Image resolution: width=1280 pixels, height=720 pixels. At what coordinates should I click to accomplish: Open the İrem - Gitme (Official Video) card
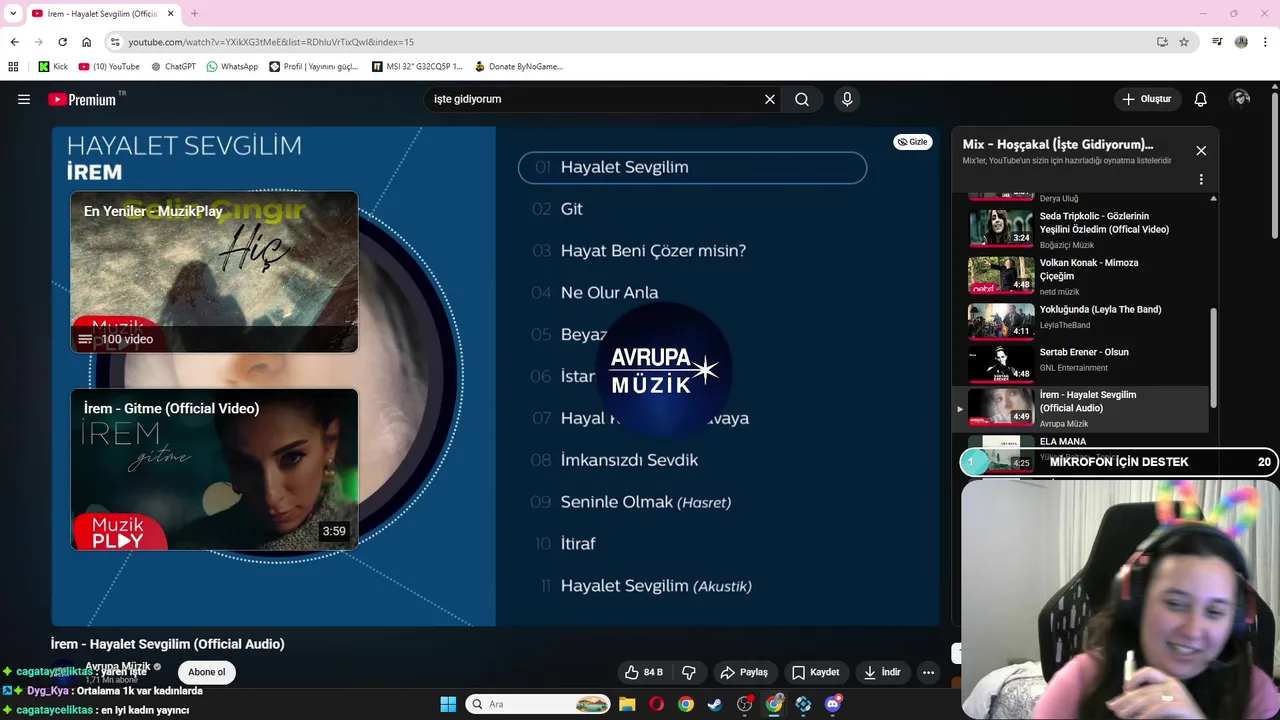click(x=214, y=470)
